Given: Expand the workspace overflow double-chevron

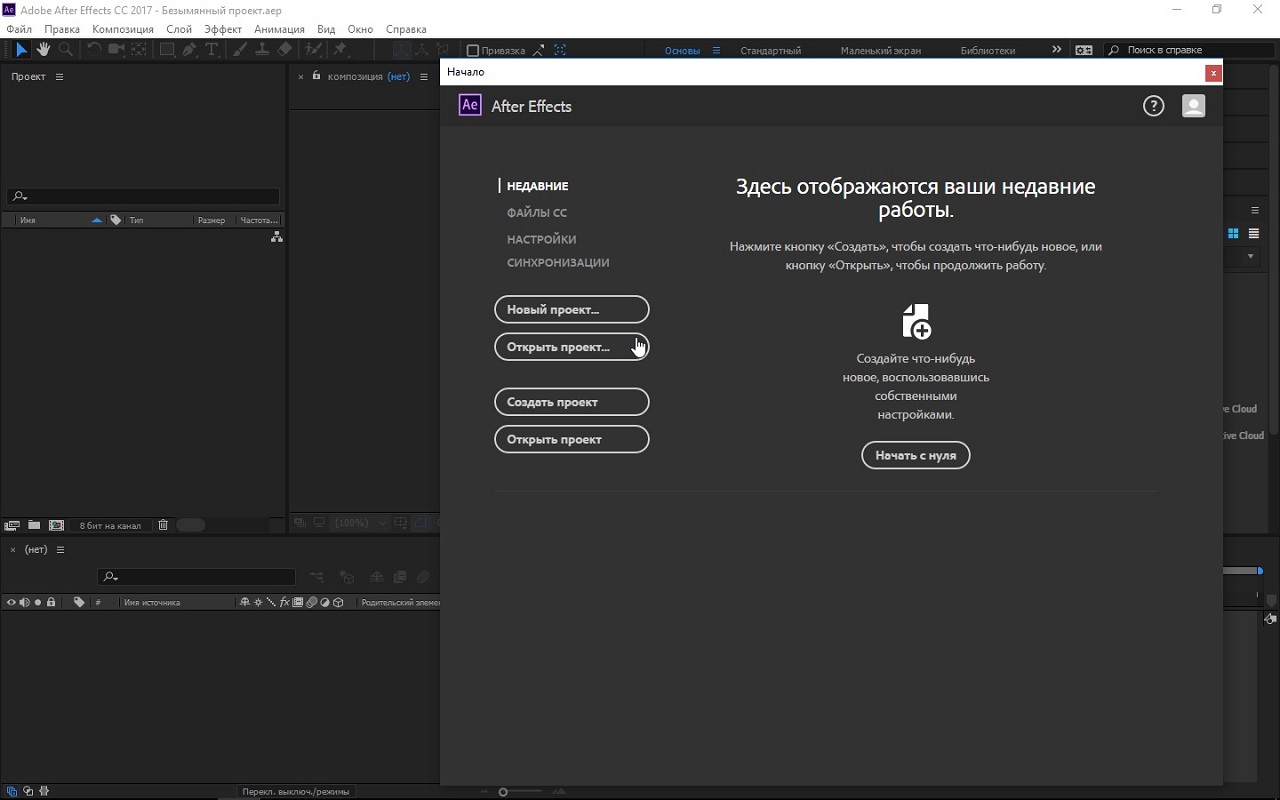Looking at the screenshot, I should click(1056, 50).
